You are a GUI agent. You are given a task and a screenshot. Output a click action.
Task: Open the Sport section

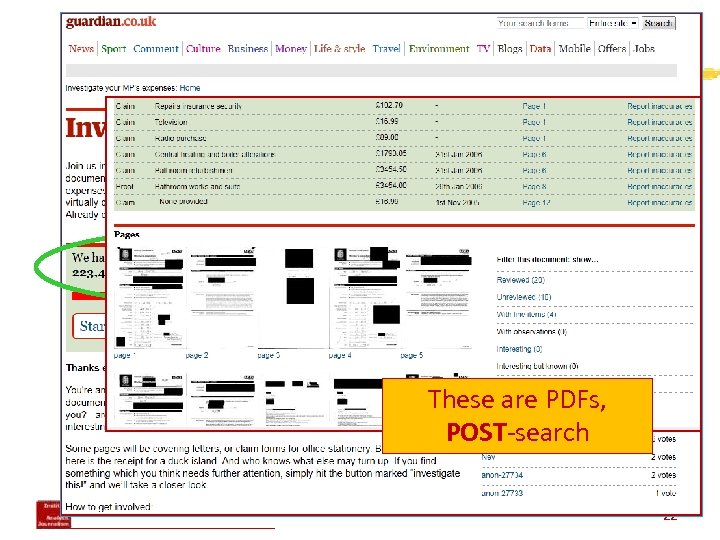[x=113, y=49]
